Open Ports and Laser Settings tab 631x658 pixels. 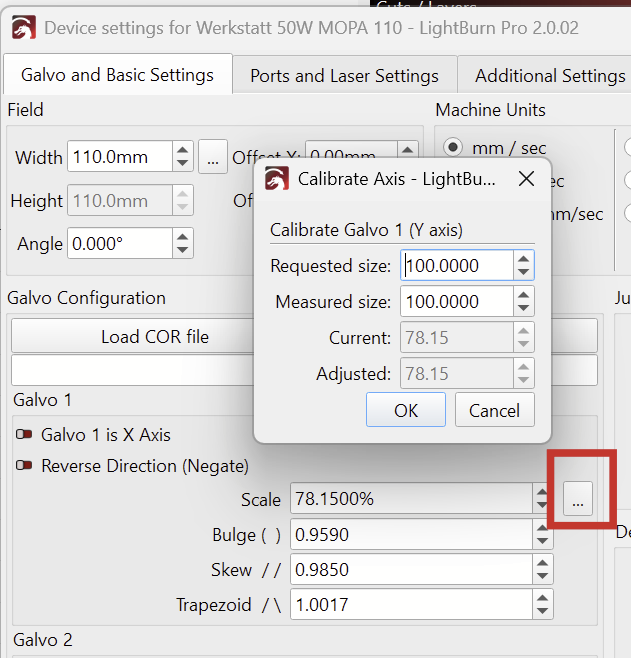pyautogui.click(x=344, y=76)
